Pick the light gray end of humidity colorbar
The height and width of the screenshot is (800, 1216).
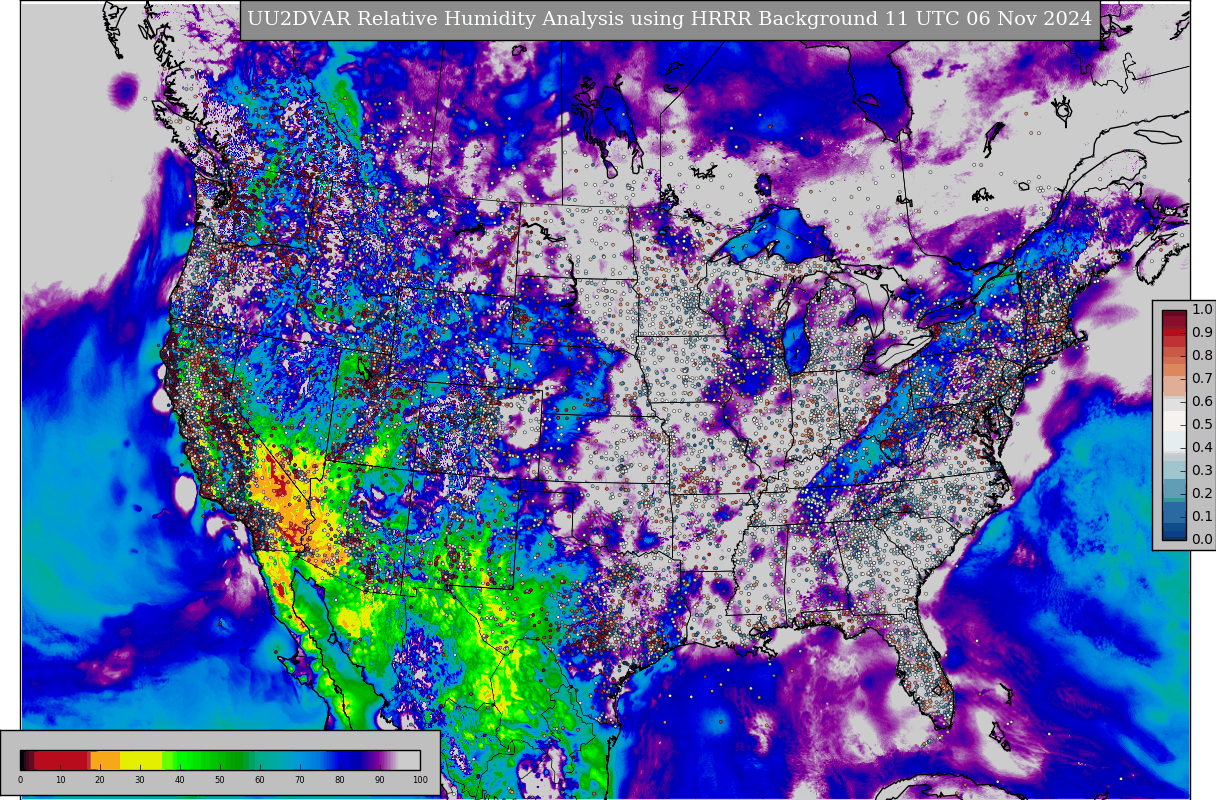pos(410,760)
